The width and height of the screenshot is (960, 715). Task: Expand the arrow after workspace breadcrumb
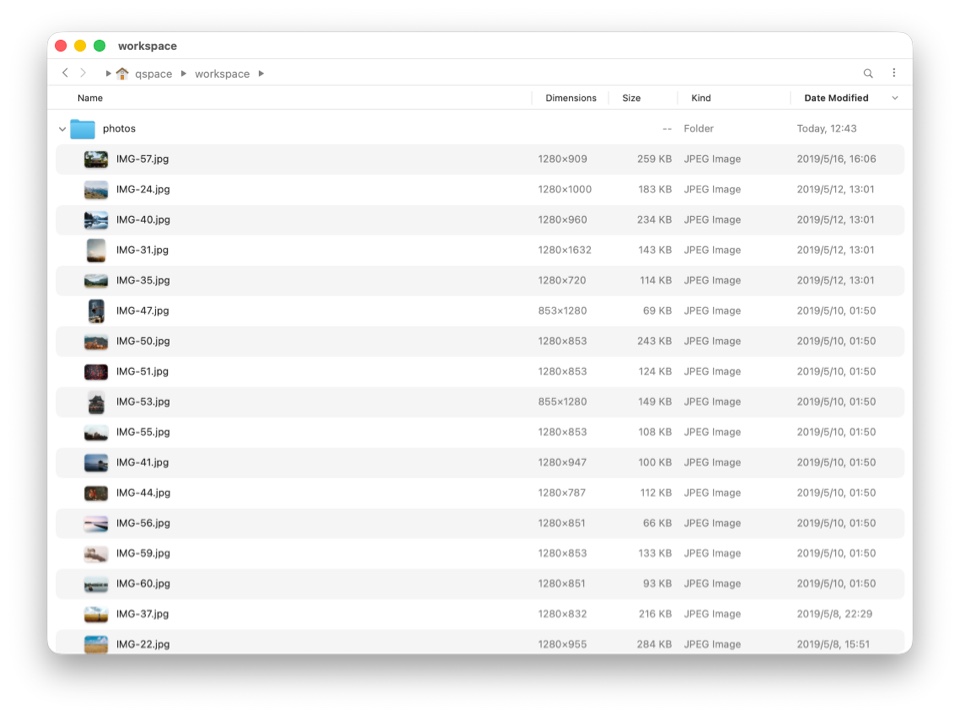261,74
